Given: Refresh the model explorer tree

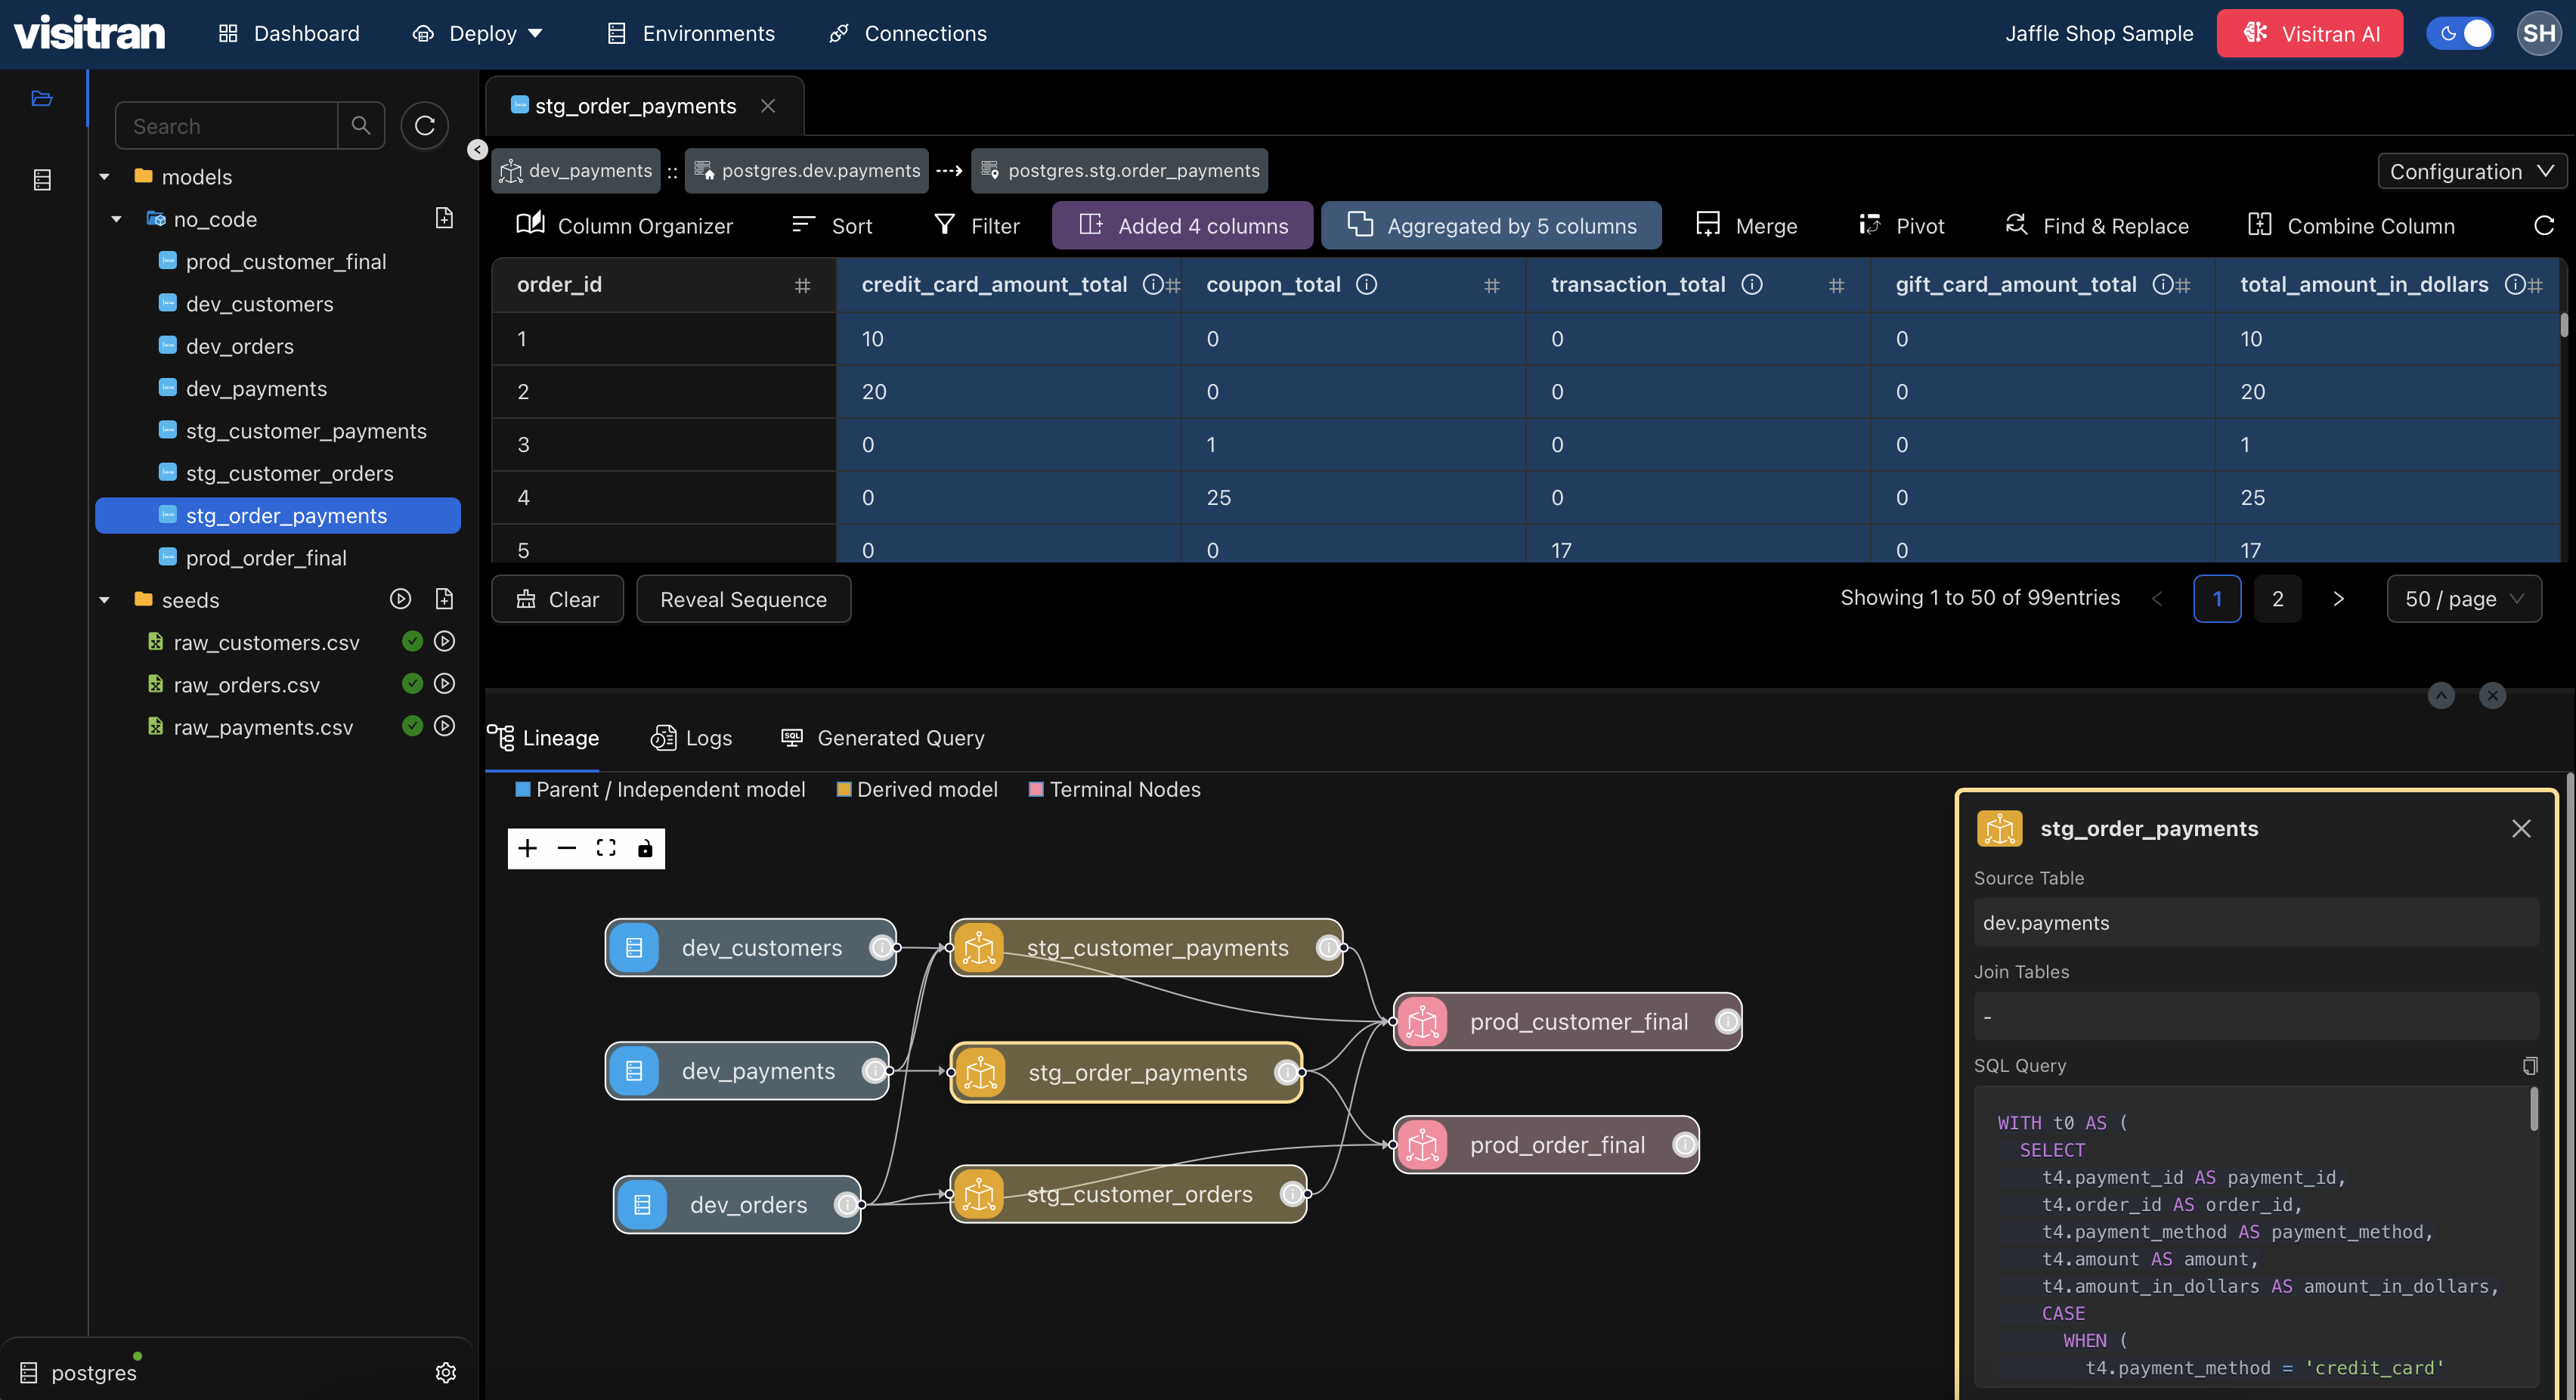Looking at the screenshot, I should 425,125.
